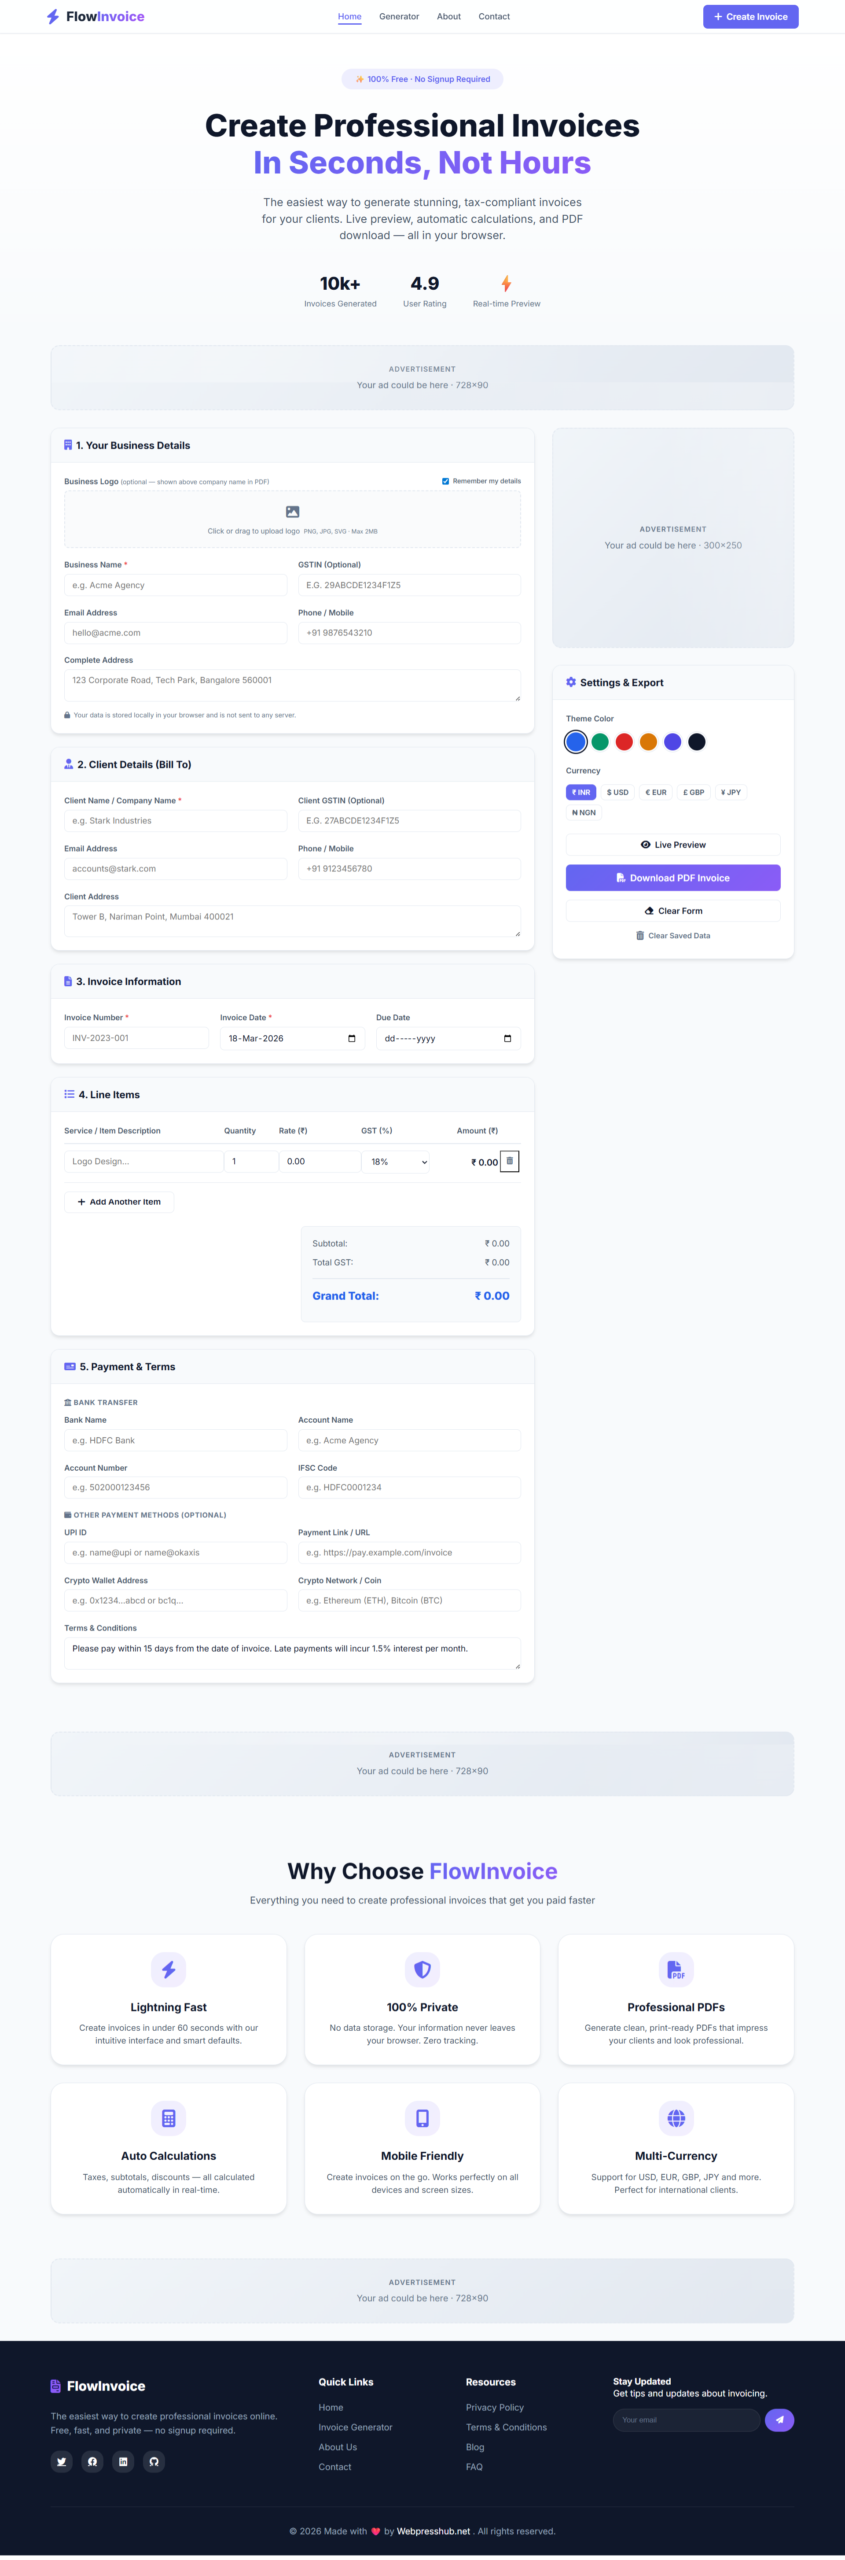Viewport: 845px width, 2560px height.
Task: Click the Business Name input field
Action: [x=175, y=585]
